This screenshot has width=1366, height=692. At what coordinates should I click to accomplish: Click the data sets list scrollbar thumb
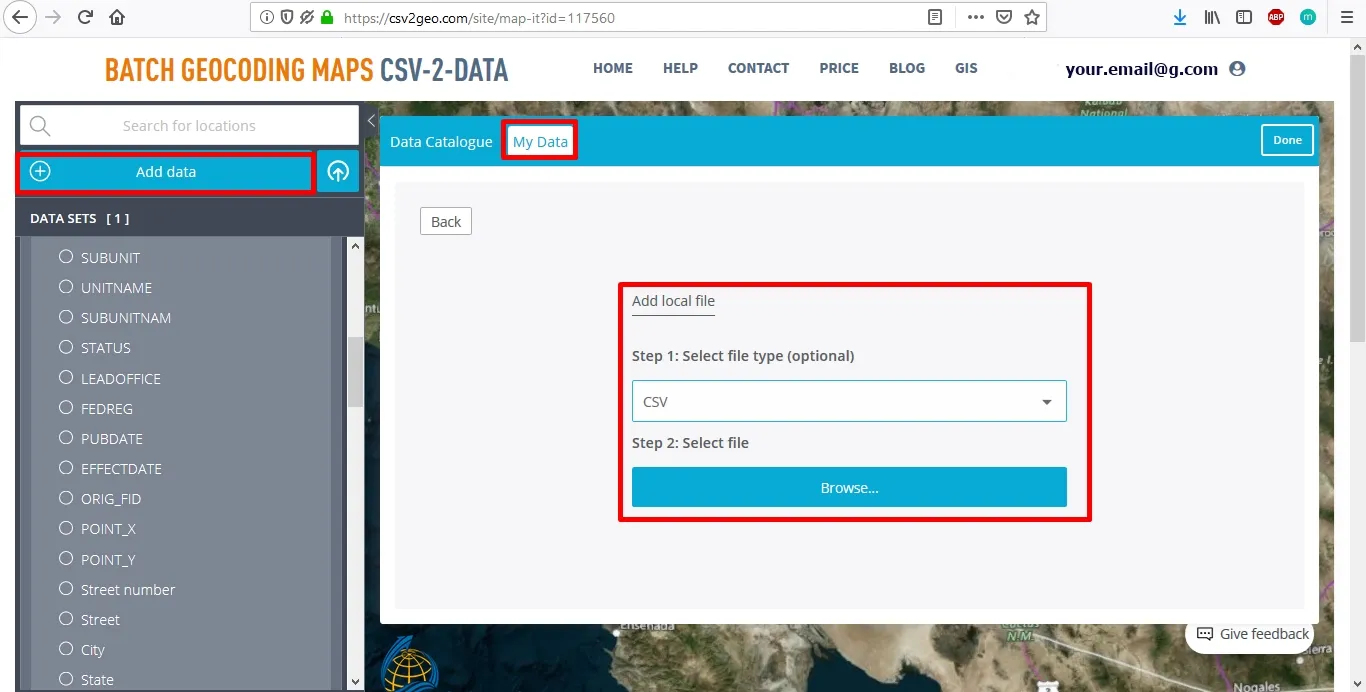click(355, 371)
